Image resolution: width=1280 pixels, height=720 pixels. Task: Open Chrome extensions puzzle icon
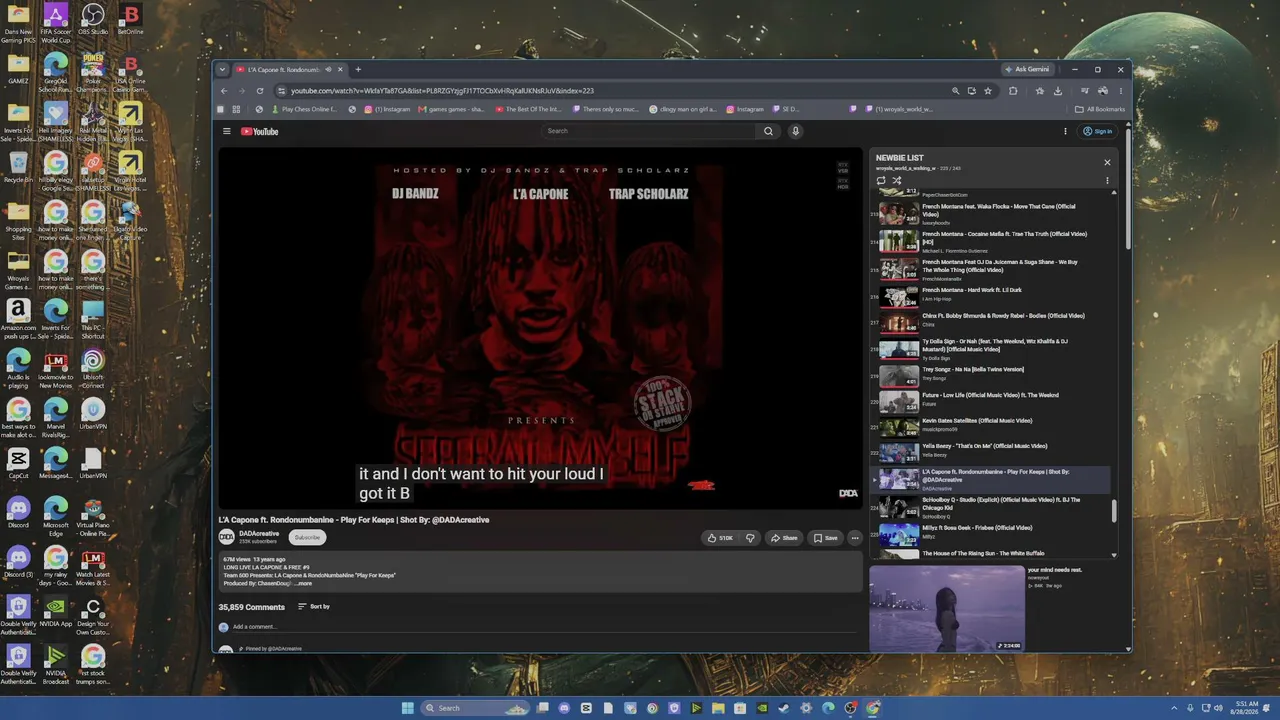1013,91
